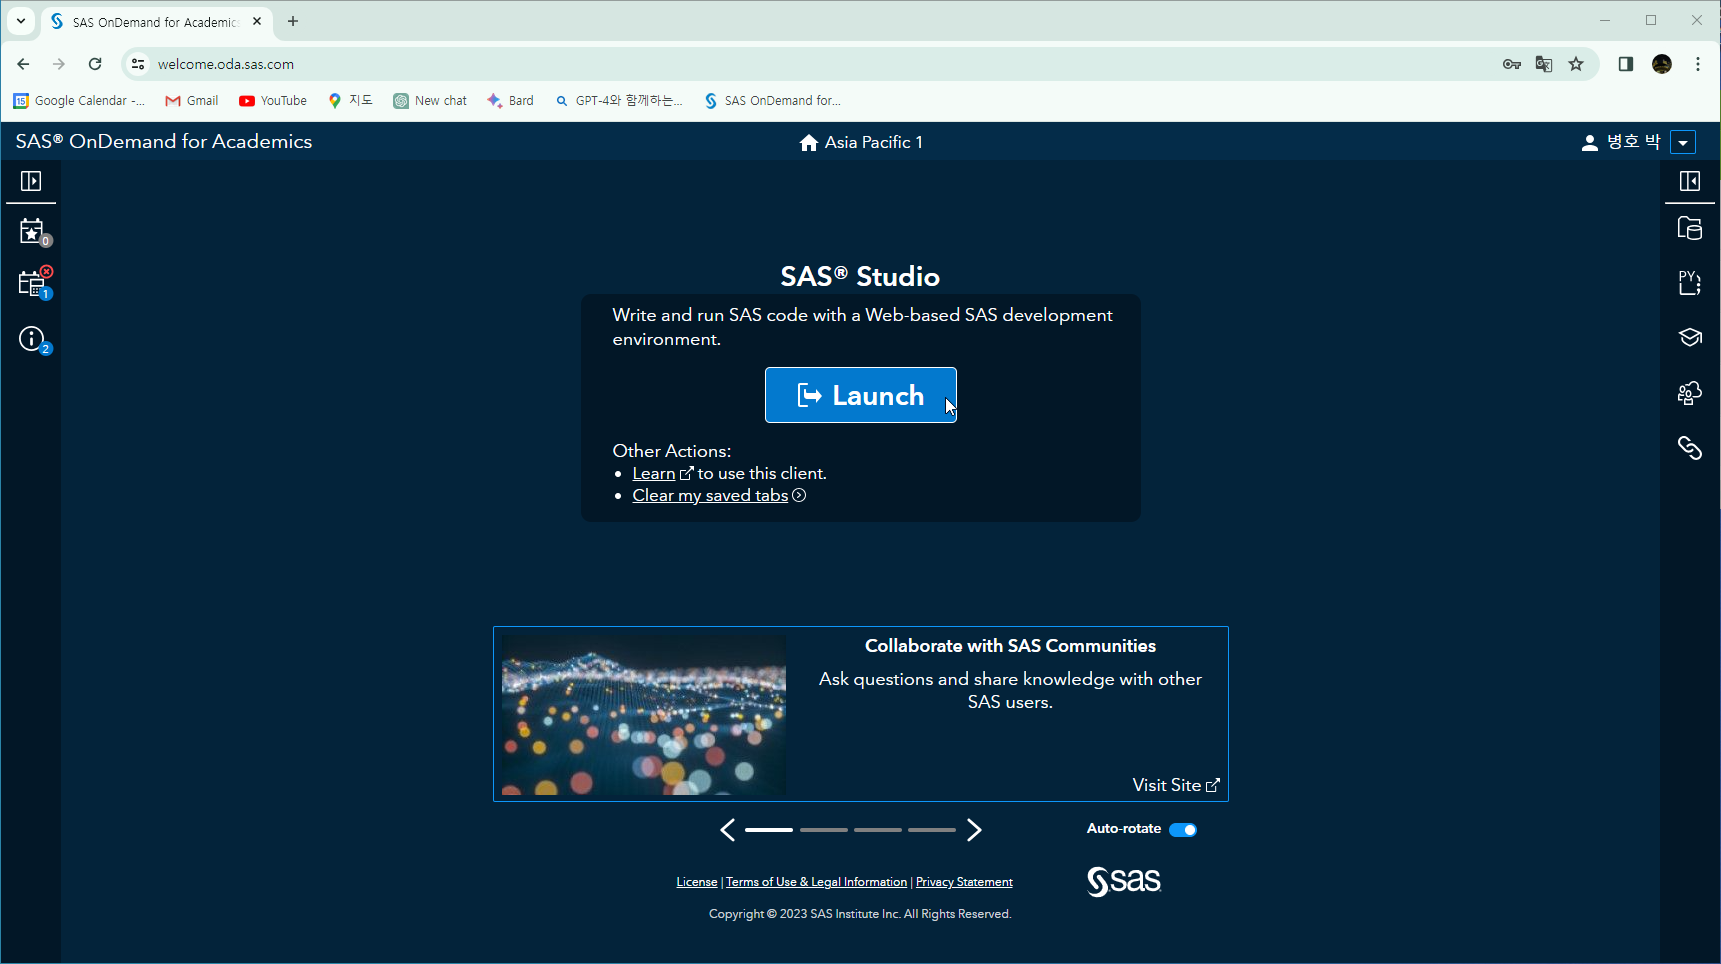
Task: Open the user account dropdown arrow
Action: coord(1684,142)
